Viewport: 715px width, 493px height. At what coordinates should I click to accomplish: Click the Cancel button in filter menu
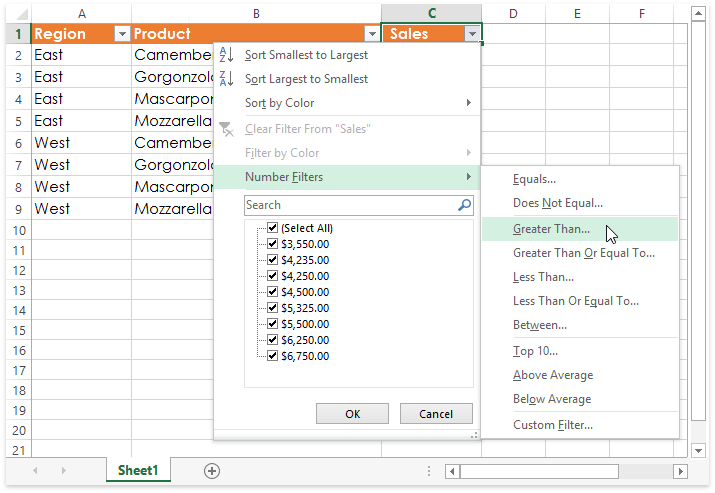pos(436,414)
